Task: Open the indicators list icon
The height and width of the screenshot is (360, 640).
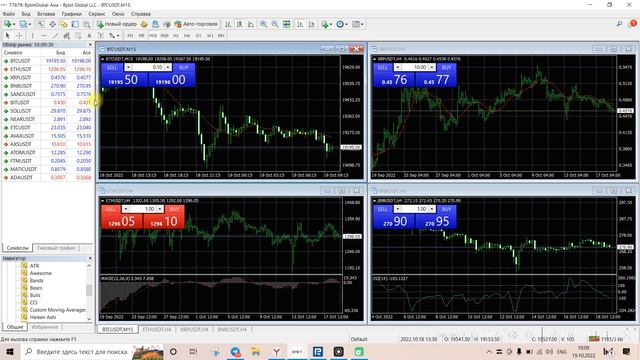Action: tap(325, 24)
